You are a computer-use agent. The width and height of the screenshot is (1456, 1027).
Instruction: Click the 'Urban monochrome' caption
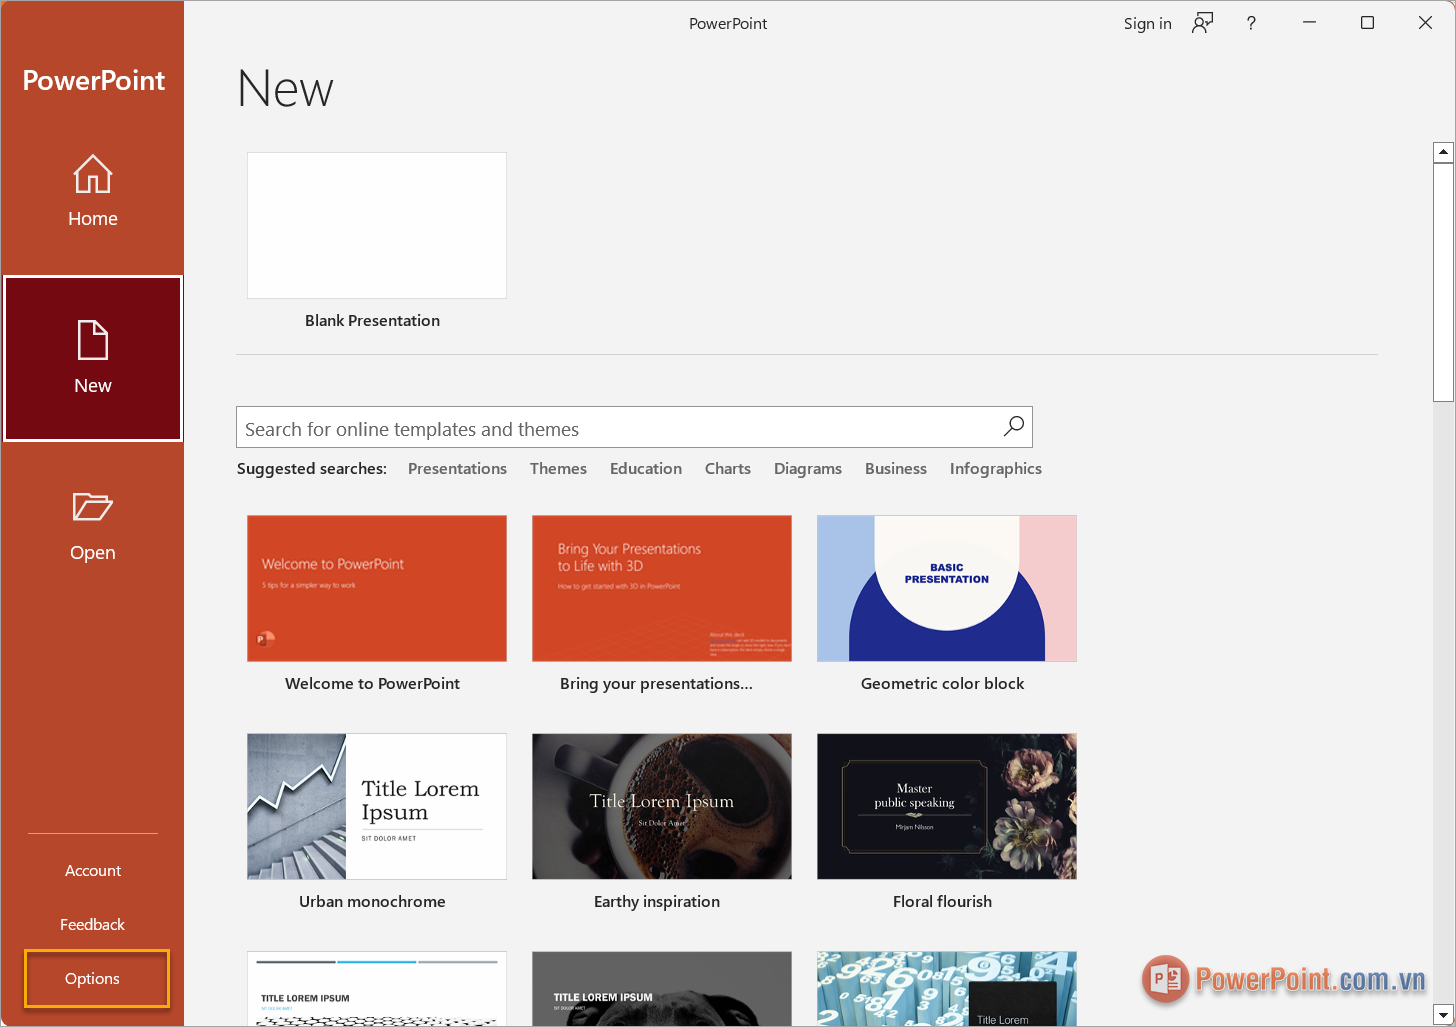coord(372,901)
